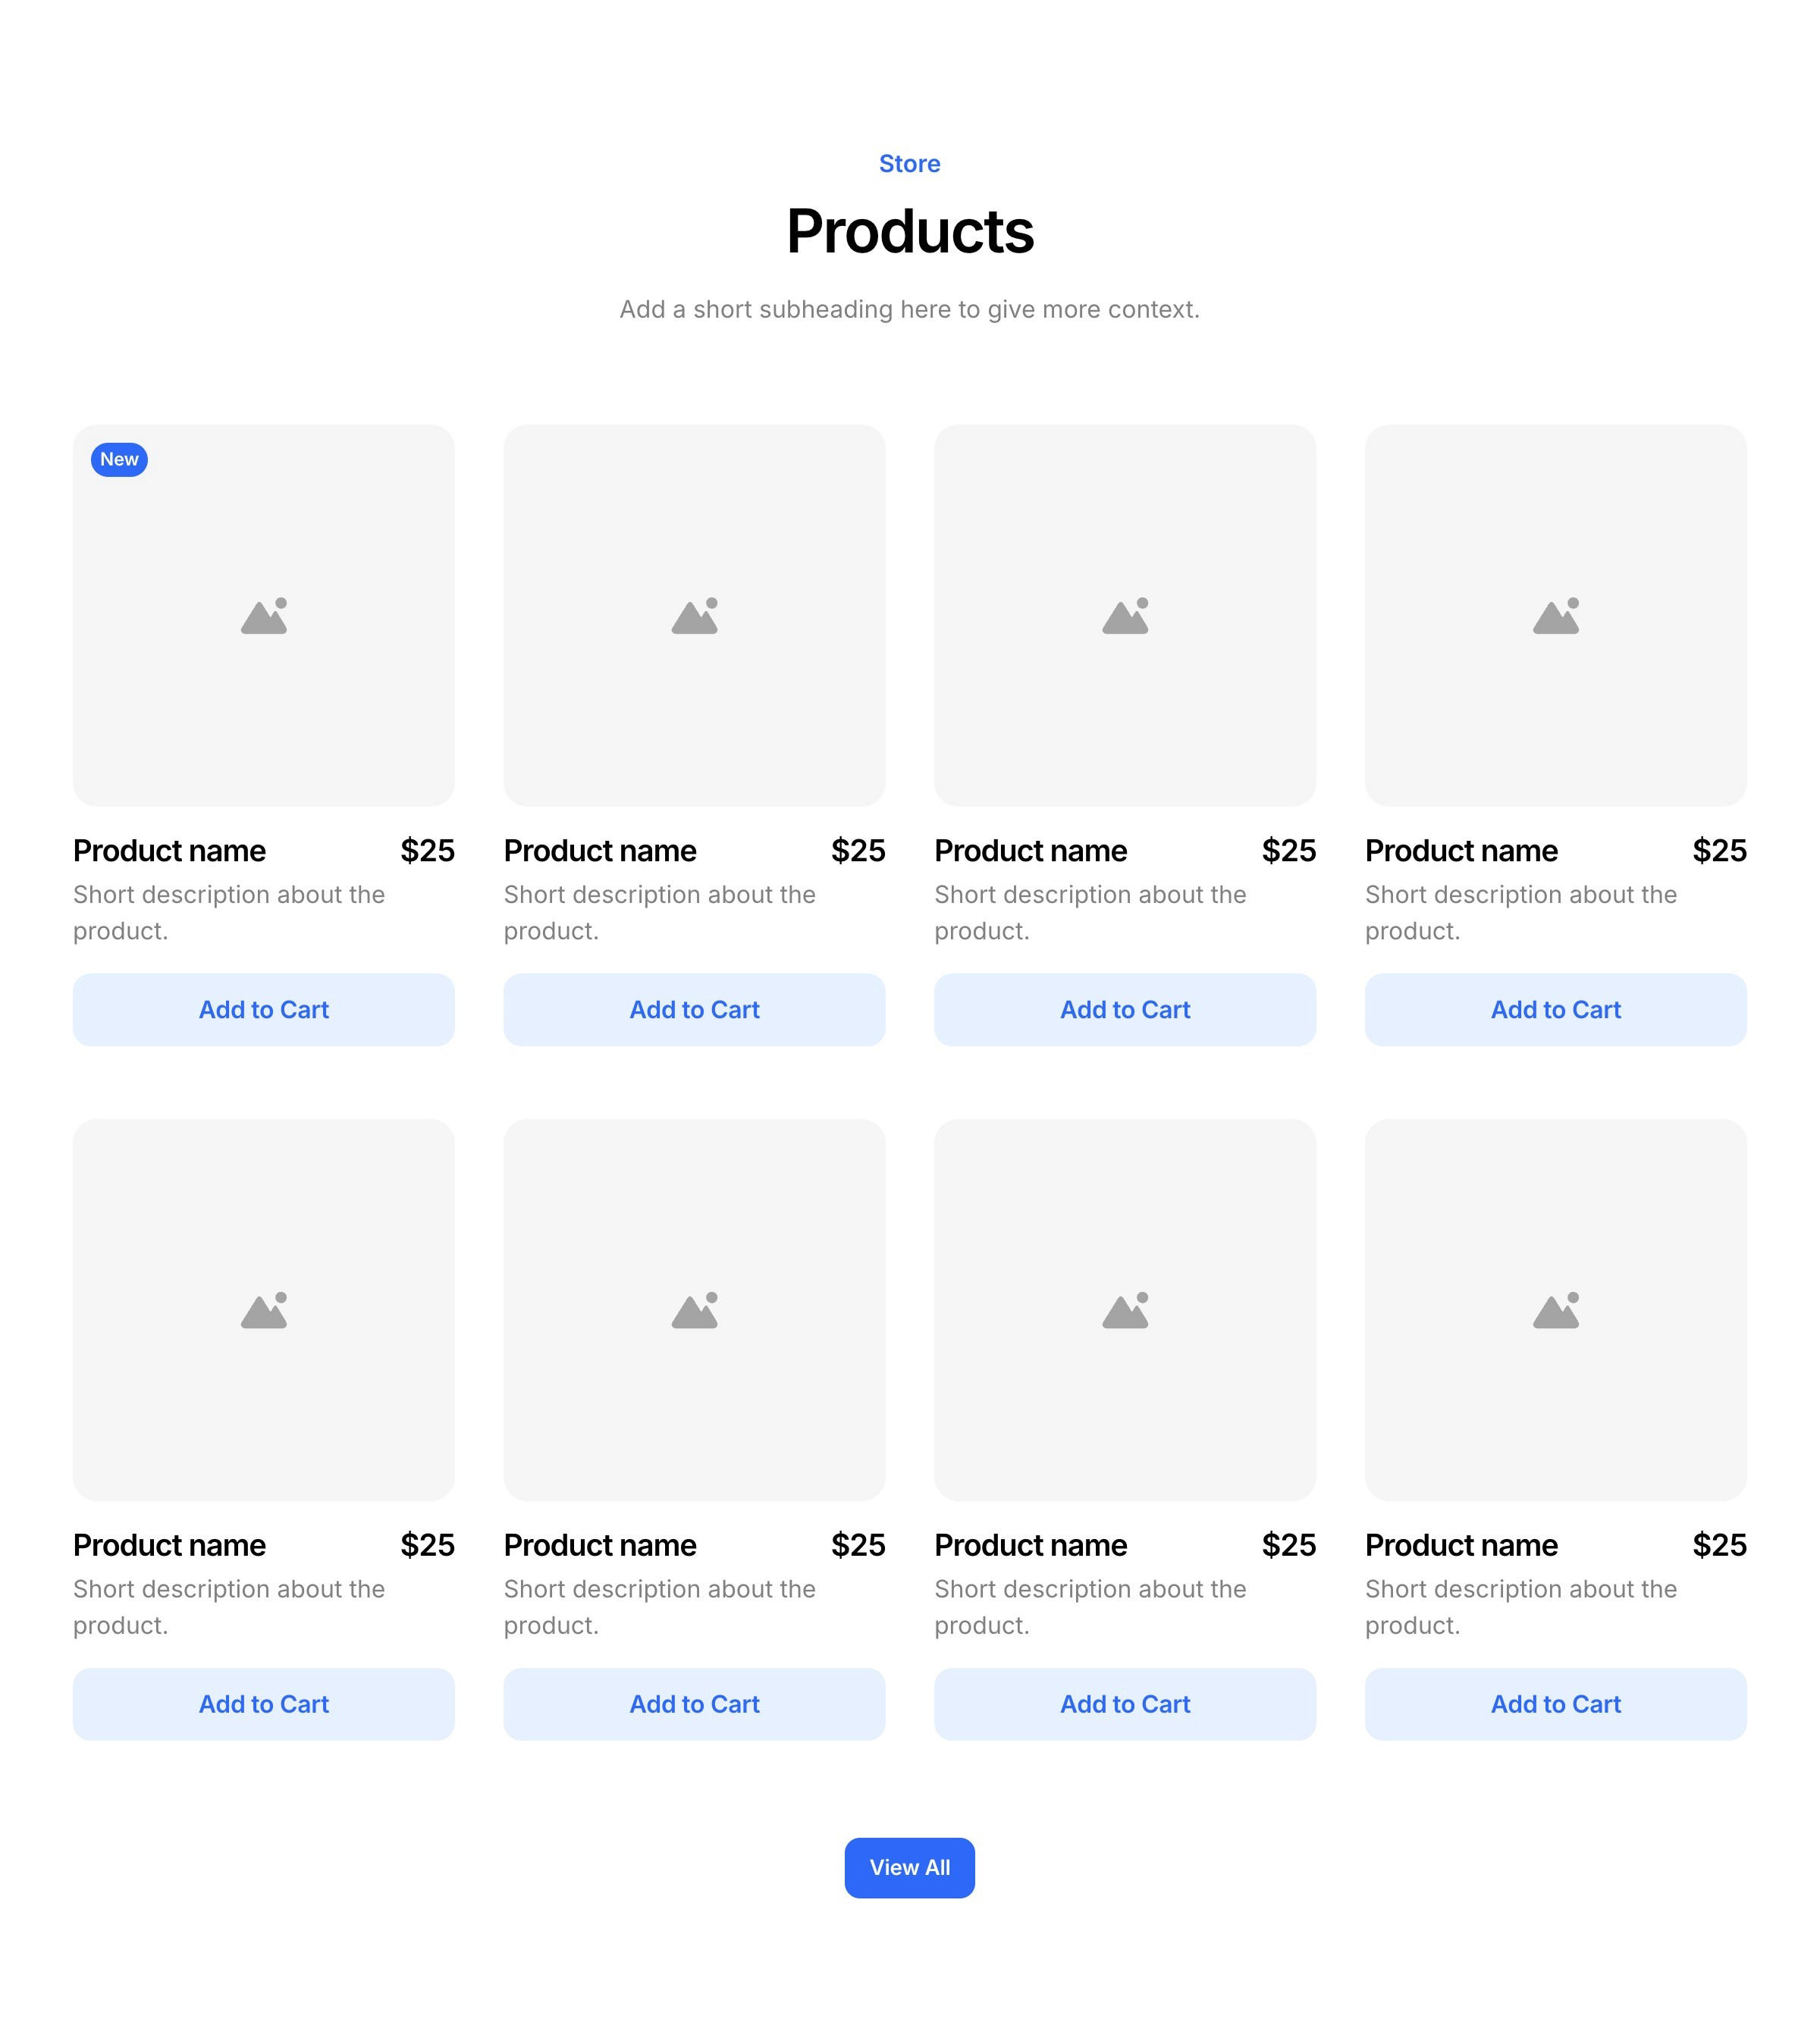This screenshot has width=1820, height=2044.
Task: Click the $25 price of fourth top-row product
Action: point(1719,851)
